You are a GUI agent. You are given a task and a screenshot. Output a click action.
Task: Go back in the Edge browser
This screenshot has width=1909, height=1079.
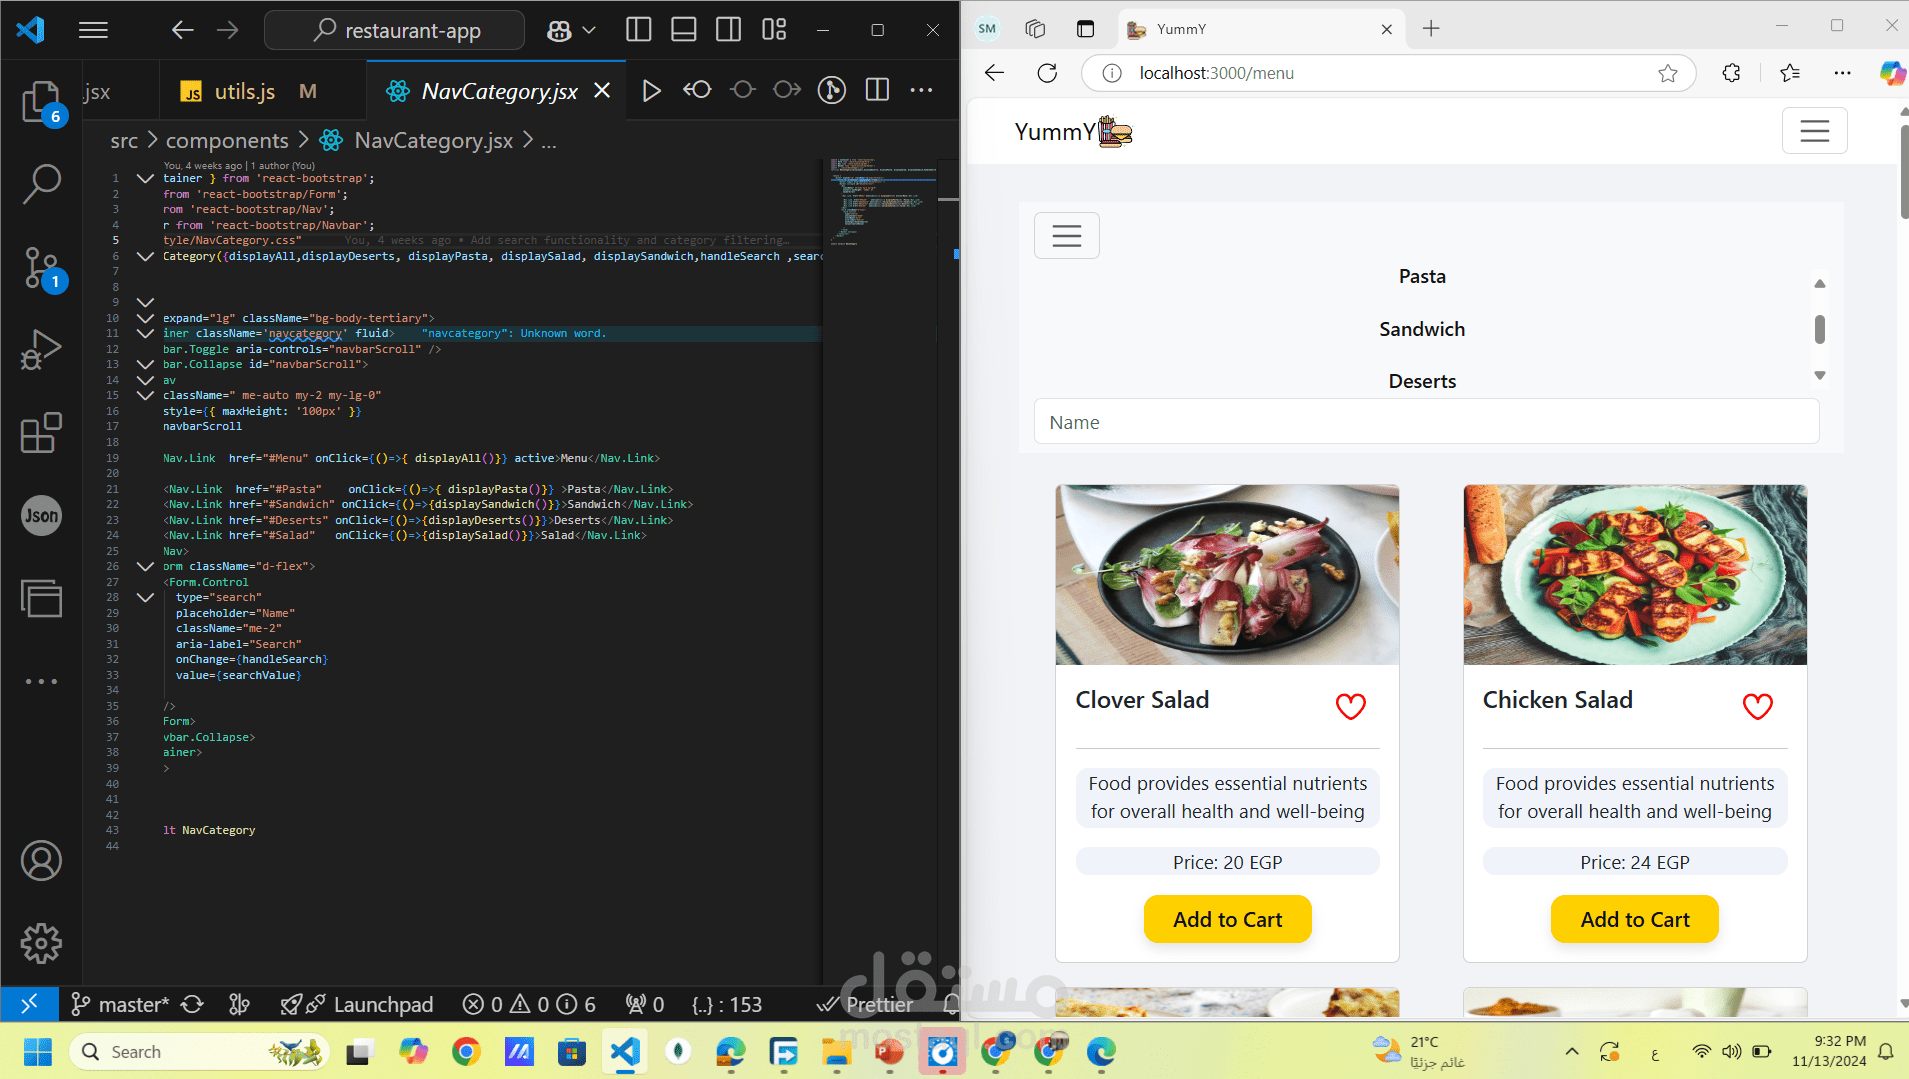pos(994,73)
